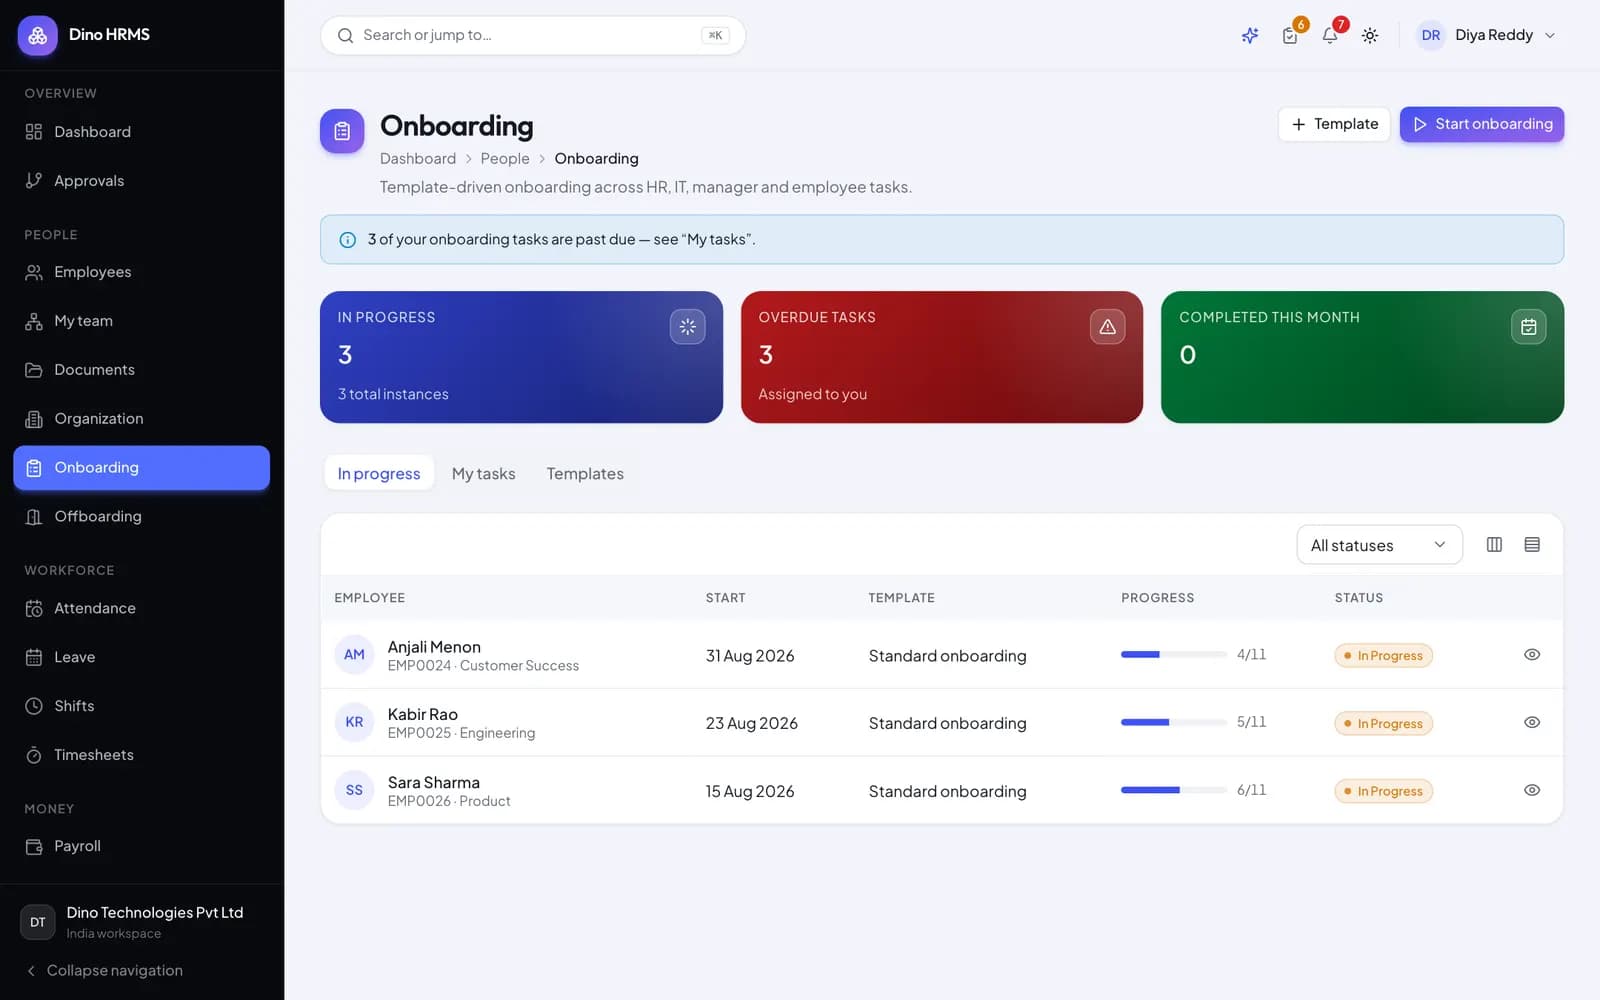Click Anjali Menon's Standard onboarding template cell
Screen dimensions: 1600x1000
pos(947,656)
